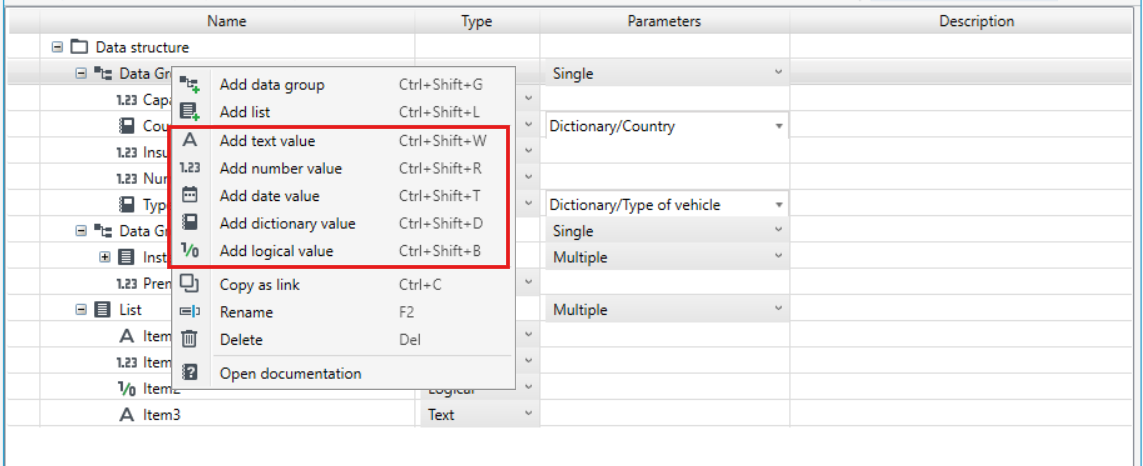
Task: Select Open documentation menu entry
Action: click(343, 373)
